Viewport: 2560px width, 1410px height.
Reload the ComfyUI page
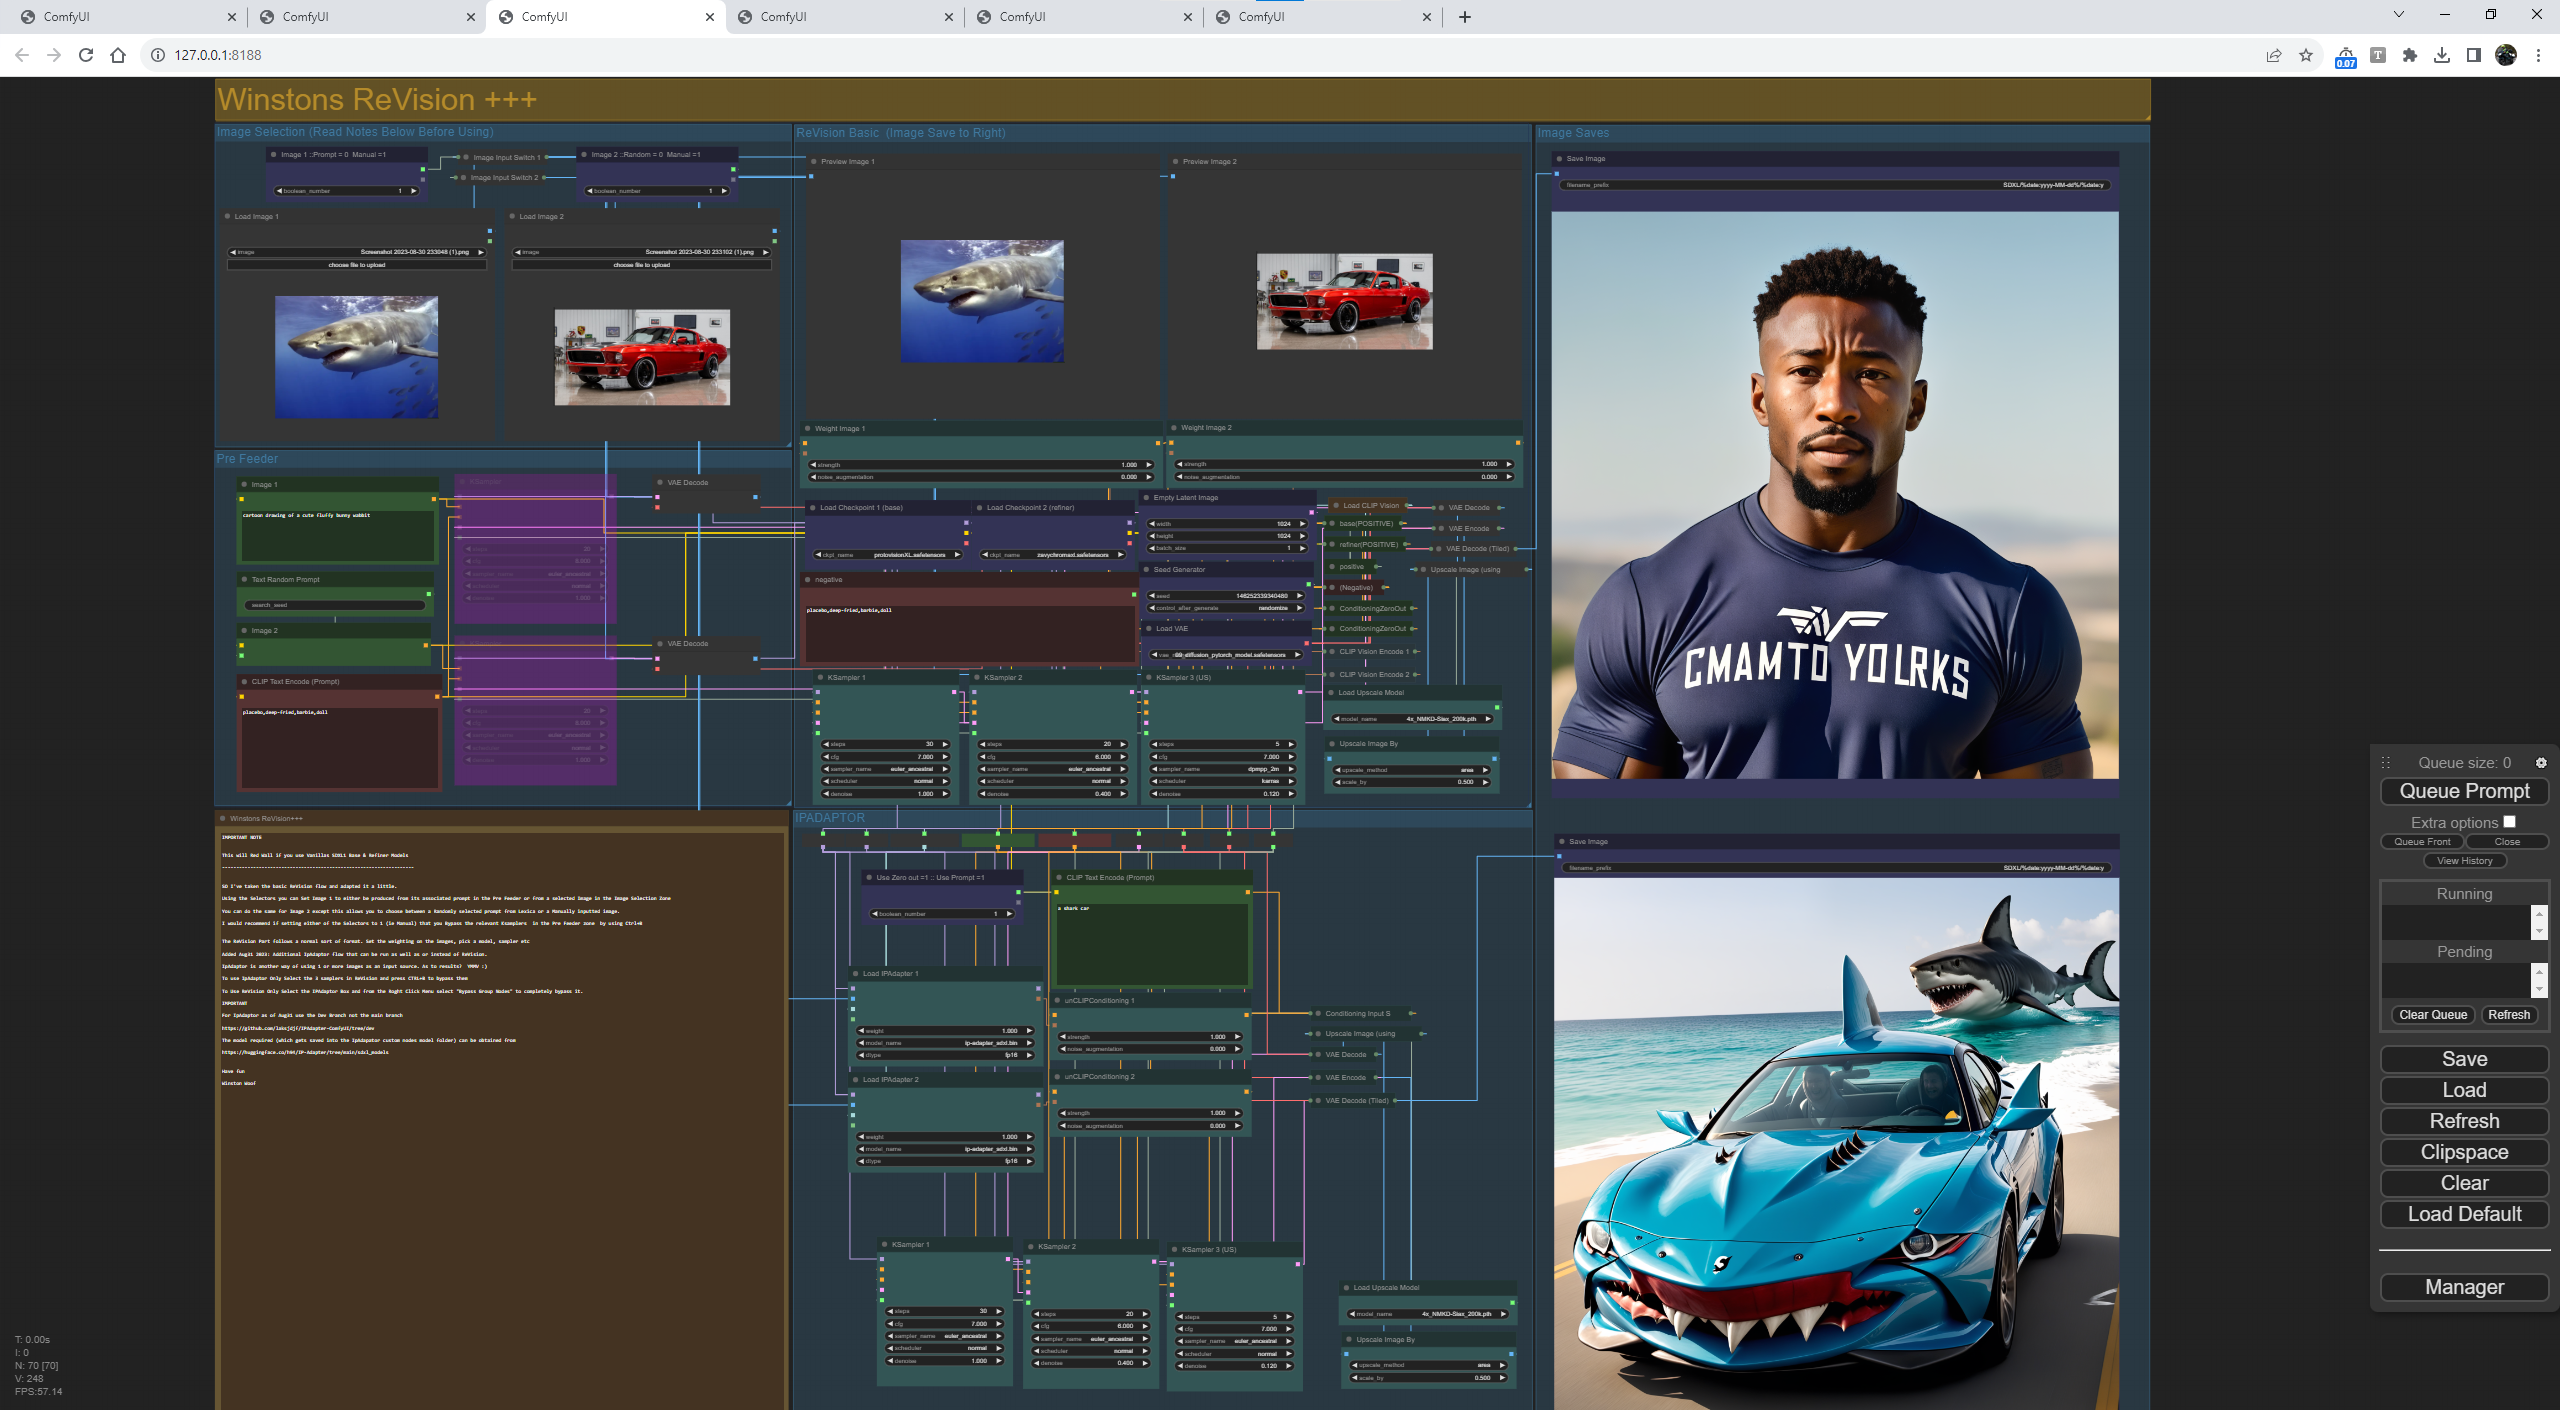click(x=86, y=55)
